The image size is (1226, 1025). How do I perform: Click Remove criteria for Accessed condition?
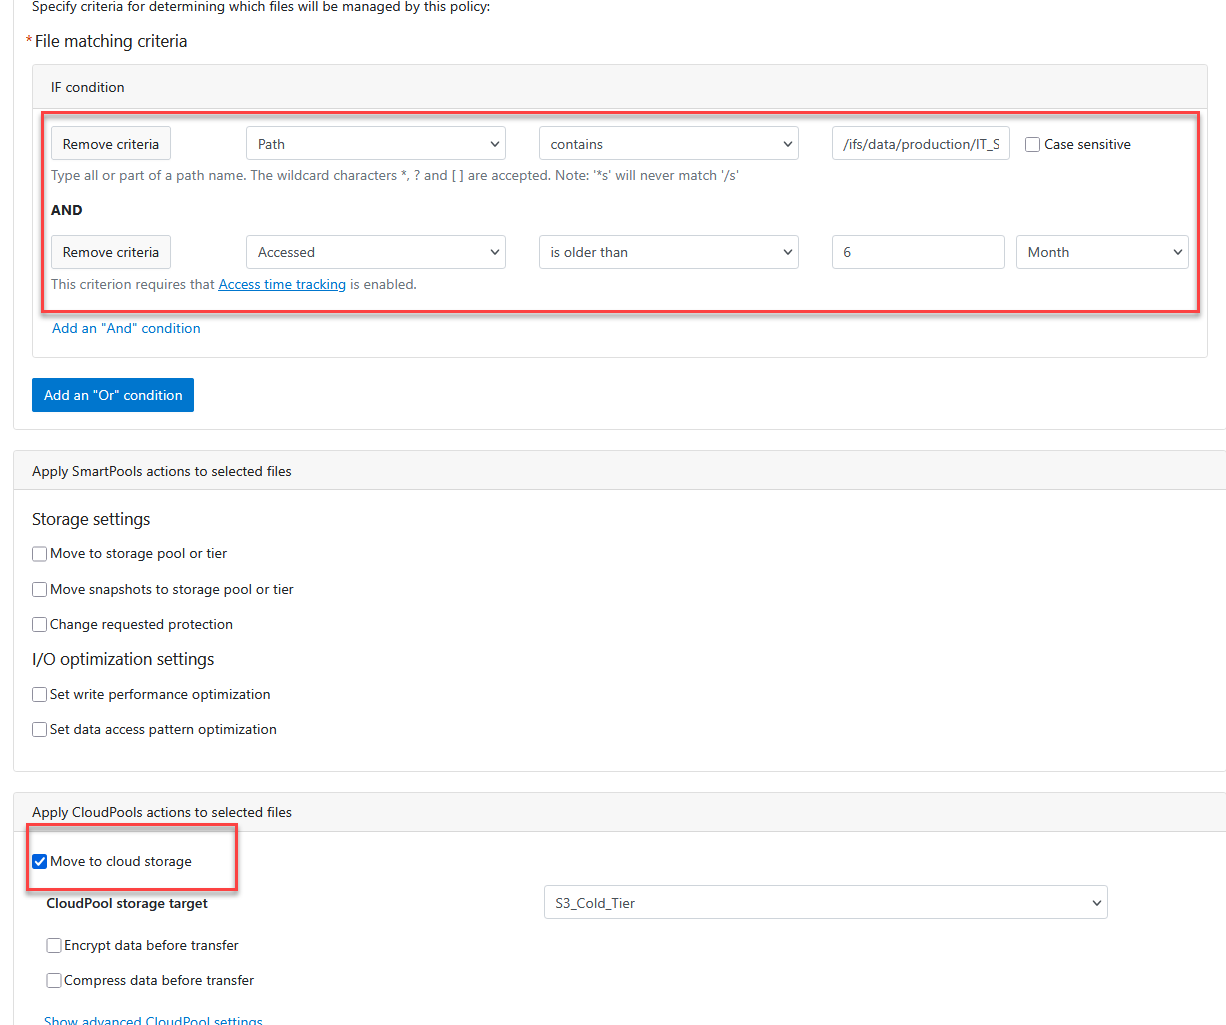[x=111, y=252]
